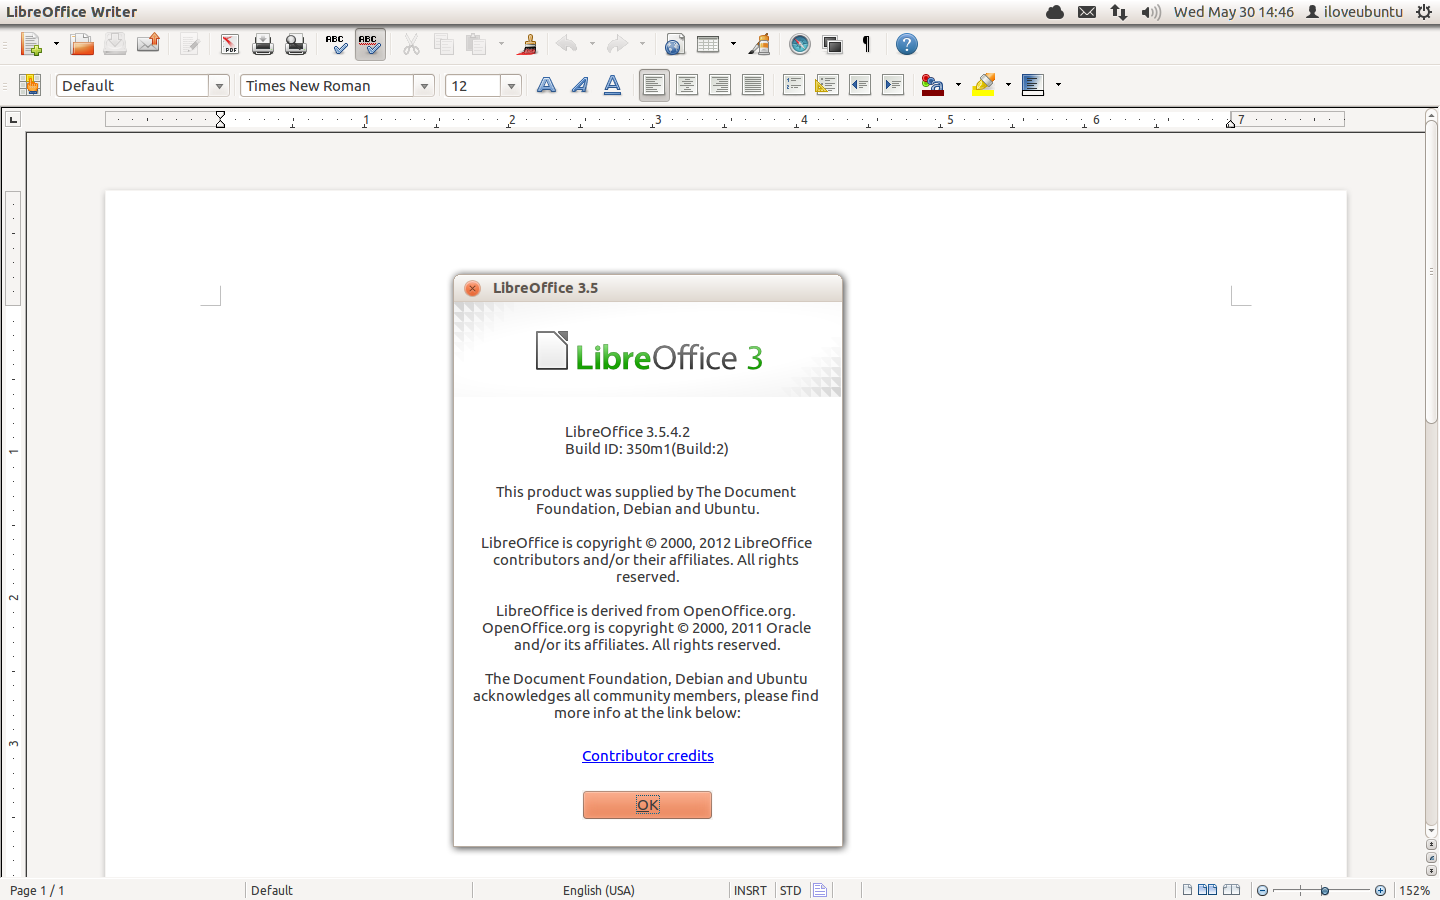
Task: Click the Undo arrow icon
Action: (567, 44)
